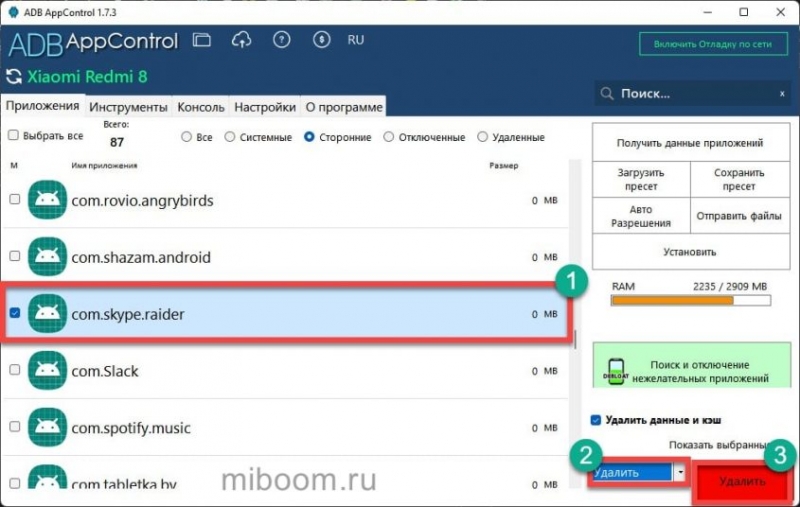Screen dimensions: 800x507
Task: Select the Системные radio button
Action: [230, 137]
